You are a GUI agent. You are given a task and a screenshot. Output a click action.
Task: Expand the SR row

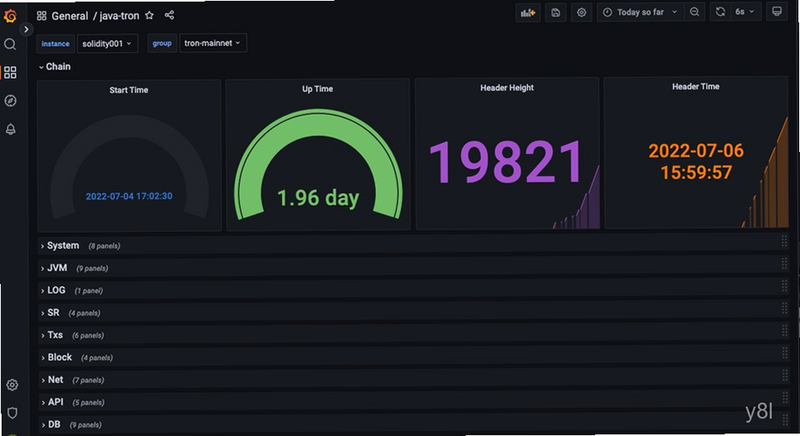50,313
